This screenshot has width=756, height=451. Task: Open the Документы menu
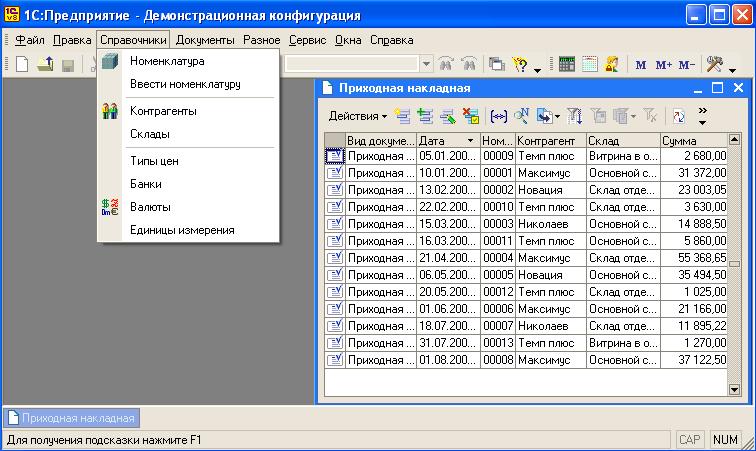click(205, 40)
